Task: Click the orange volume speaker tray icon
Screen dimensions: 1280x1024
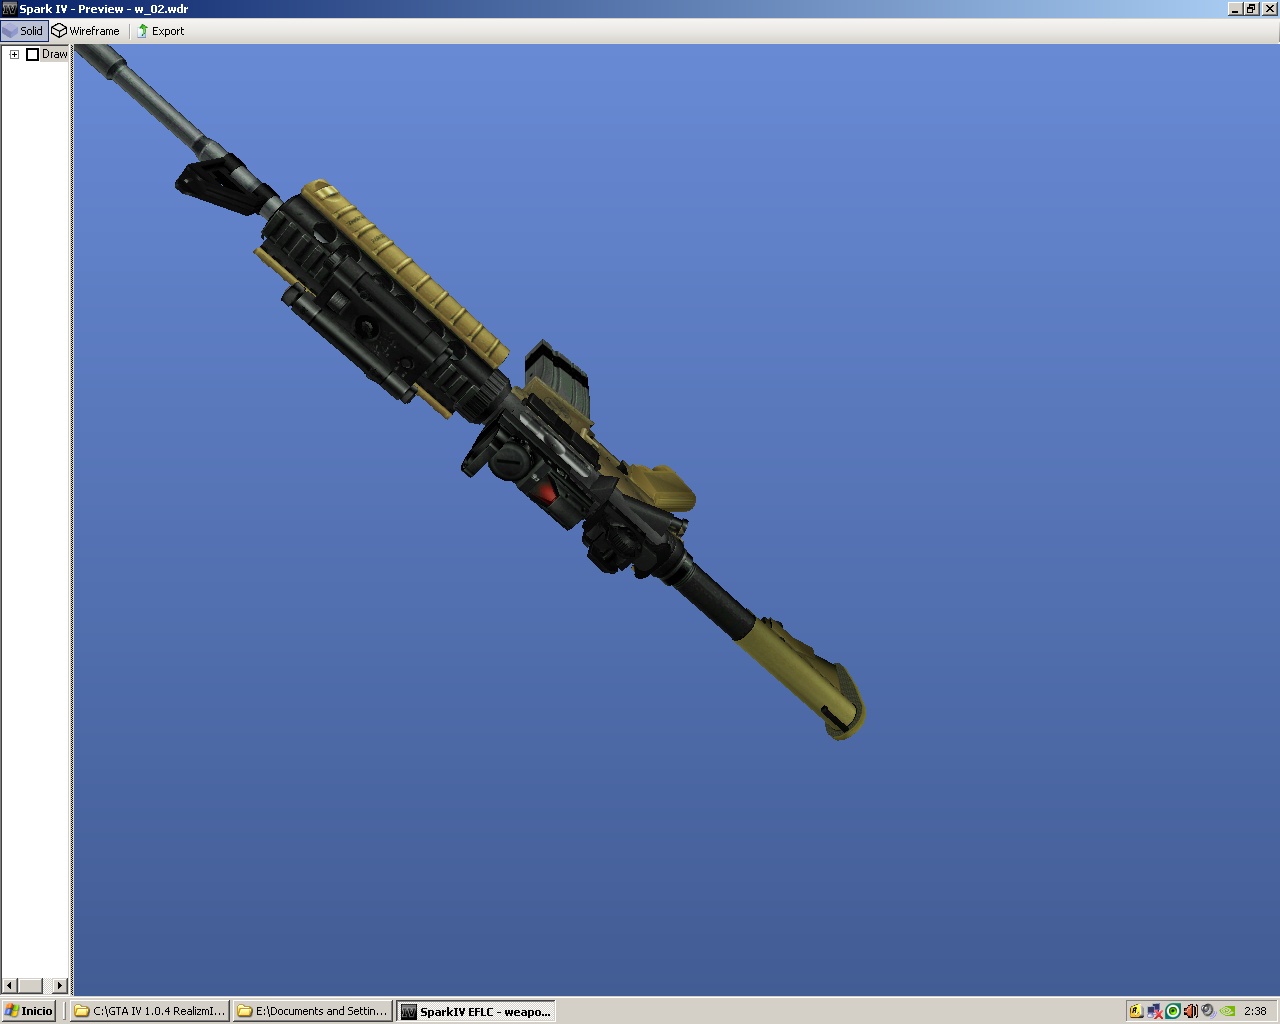Action: [x=1191, y=1011]
